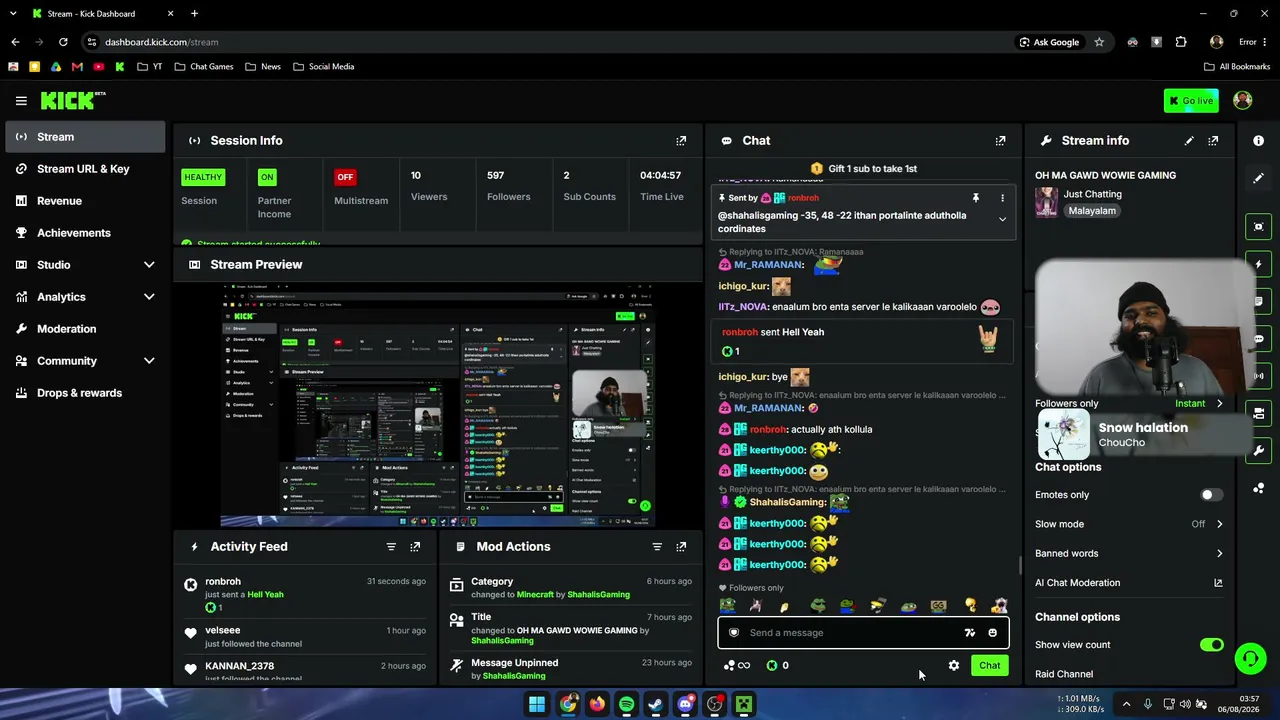Click Ask Google in address bar
Viewport: 1280px width, 720px height.
pos(1049,42)
